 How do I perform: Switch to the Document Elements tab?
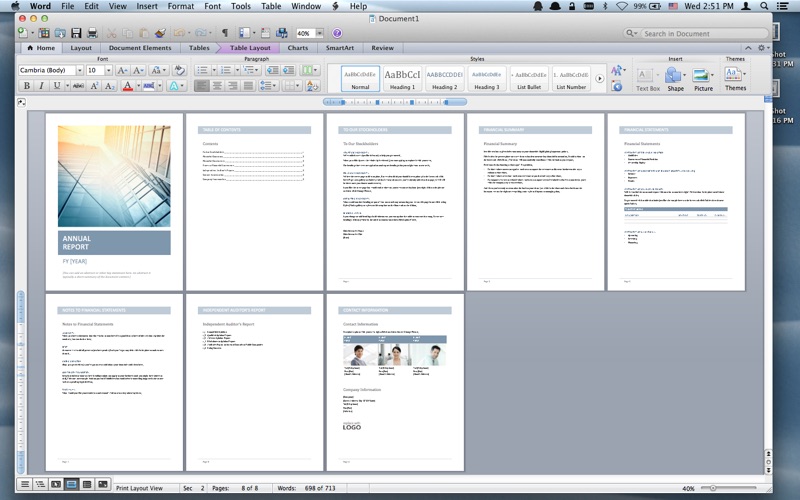pos(139,47)
